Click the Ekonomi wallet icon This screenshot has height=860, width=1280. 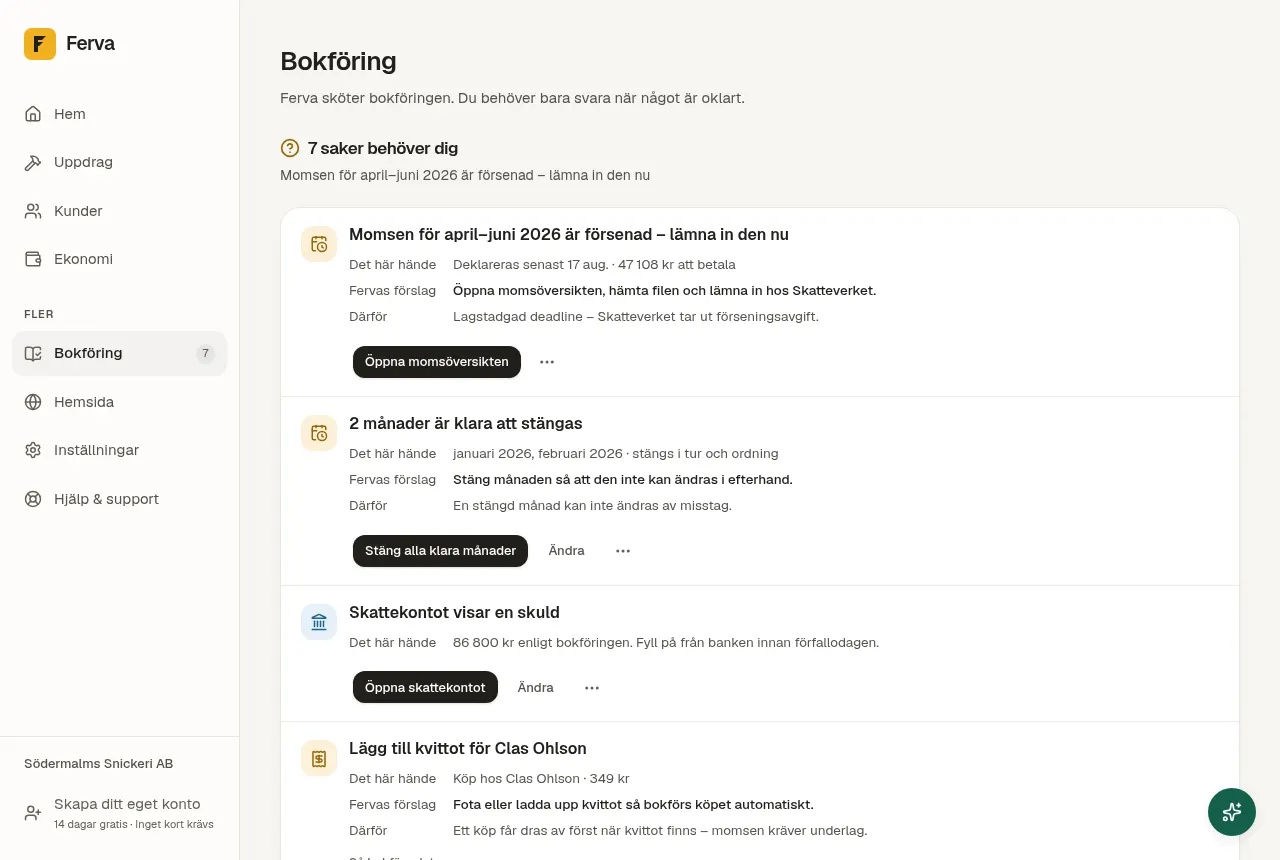click(x=33, y=259)
